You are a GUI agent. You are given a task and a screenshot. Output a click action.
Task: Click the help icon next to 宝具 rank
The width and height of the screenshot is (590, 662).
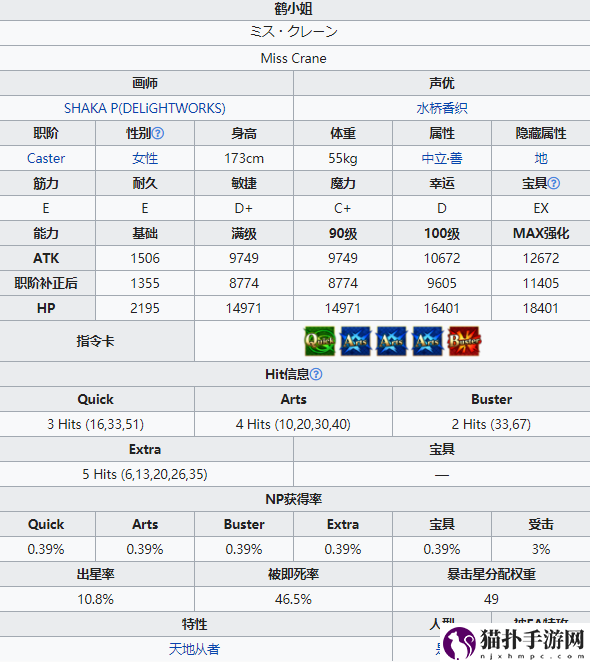554,183
